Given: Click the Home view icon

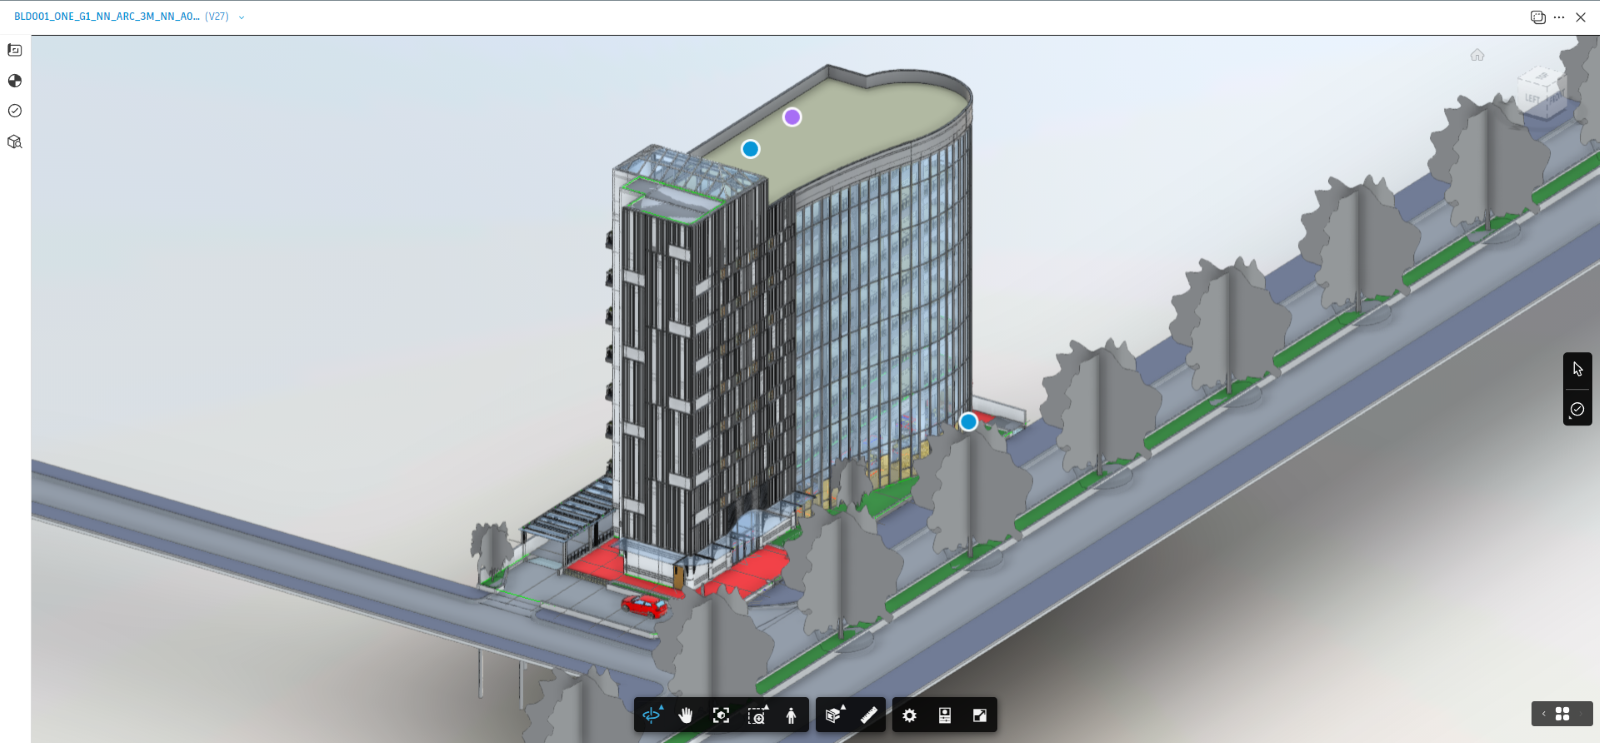Looking at the screenshot, I should pyautogui.click(x=1477, y=55).
